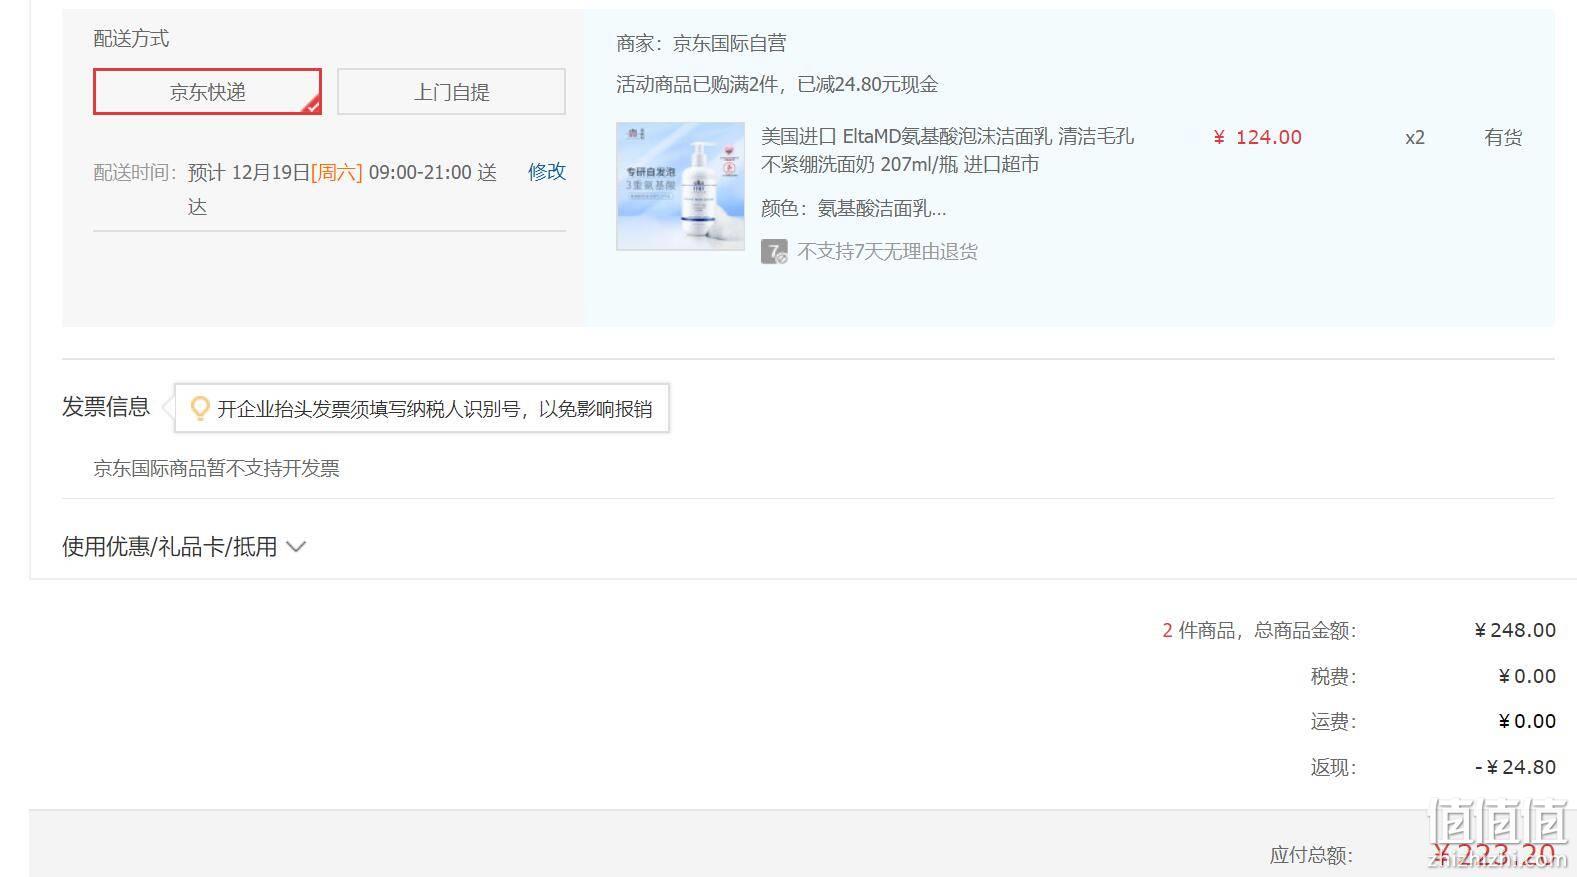Click the 京东国际商品暂不支持开发票 notice
Screen dimensions: 1577x877
216,468
